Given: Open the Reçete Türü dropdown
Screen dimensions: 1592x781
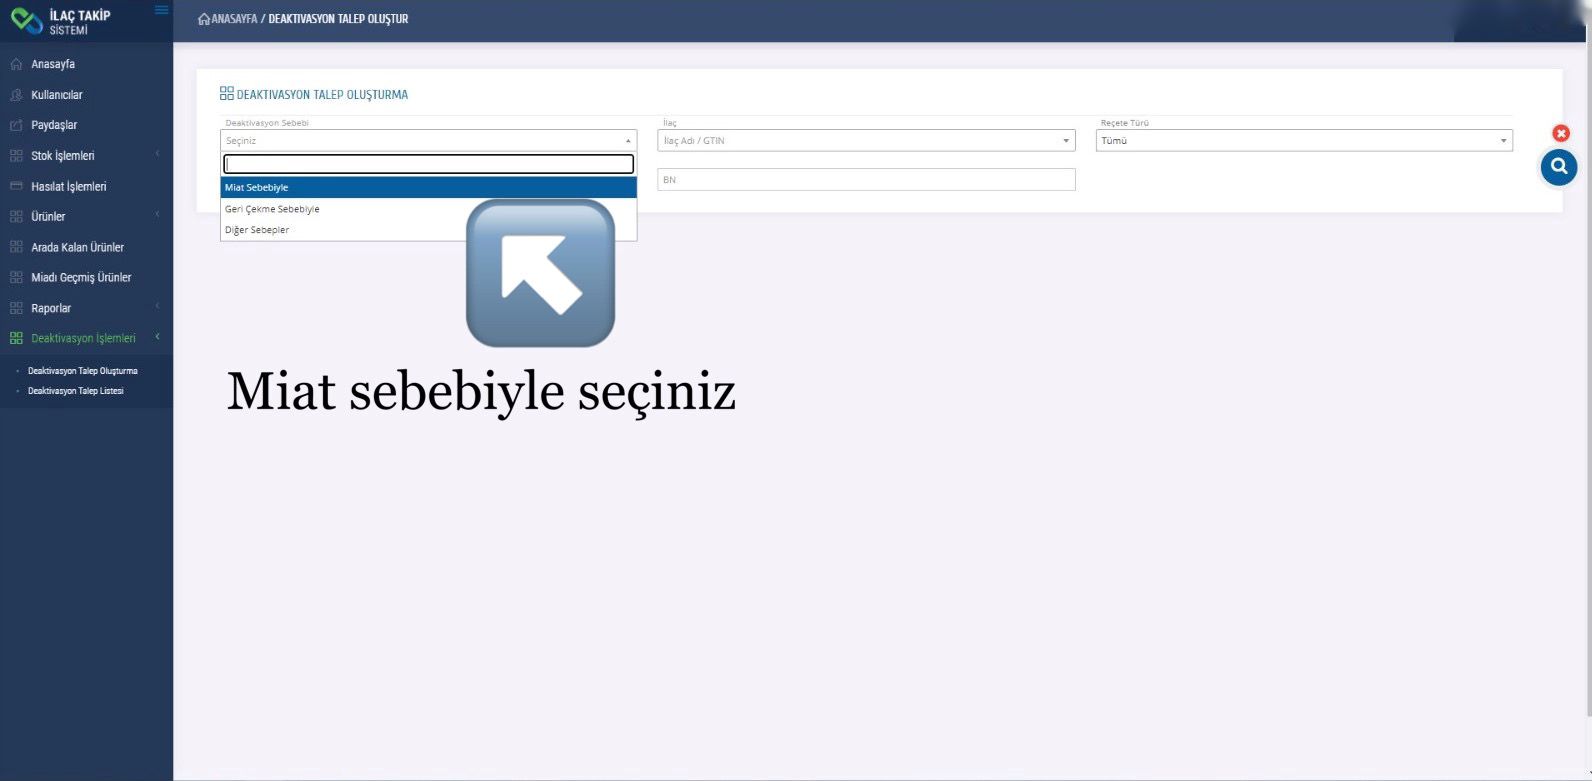Looking at the screenshot, I should point(1303,141).
